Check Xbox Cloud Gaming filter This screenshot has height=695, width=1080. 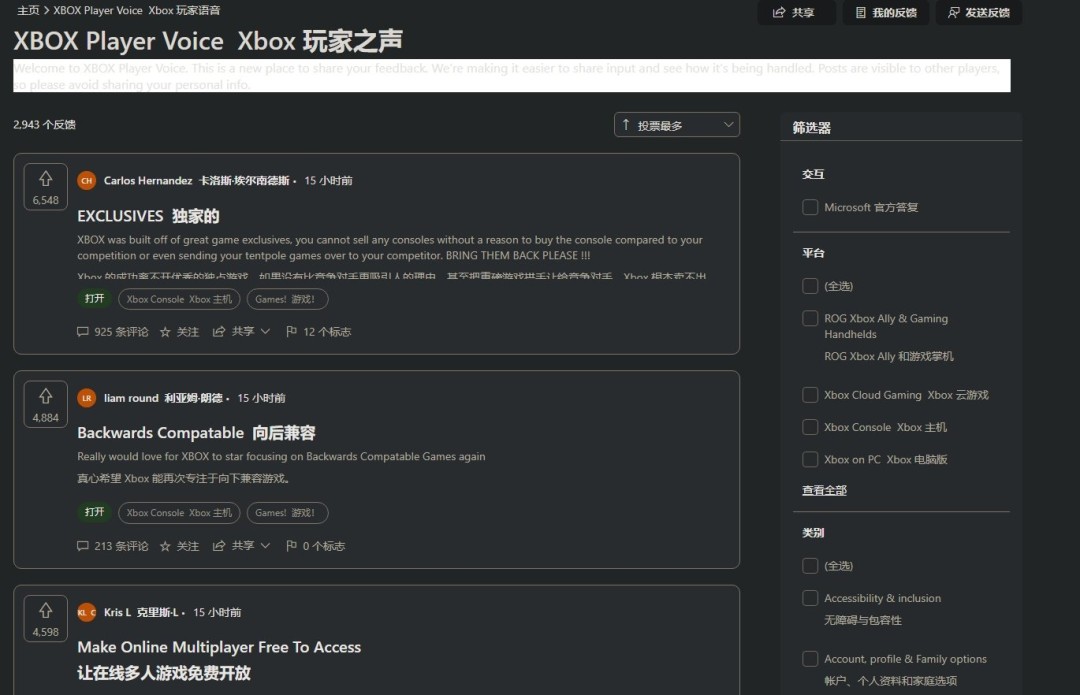pos(810,395)
